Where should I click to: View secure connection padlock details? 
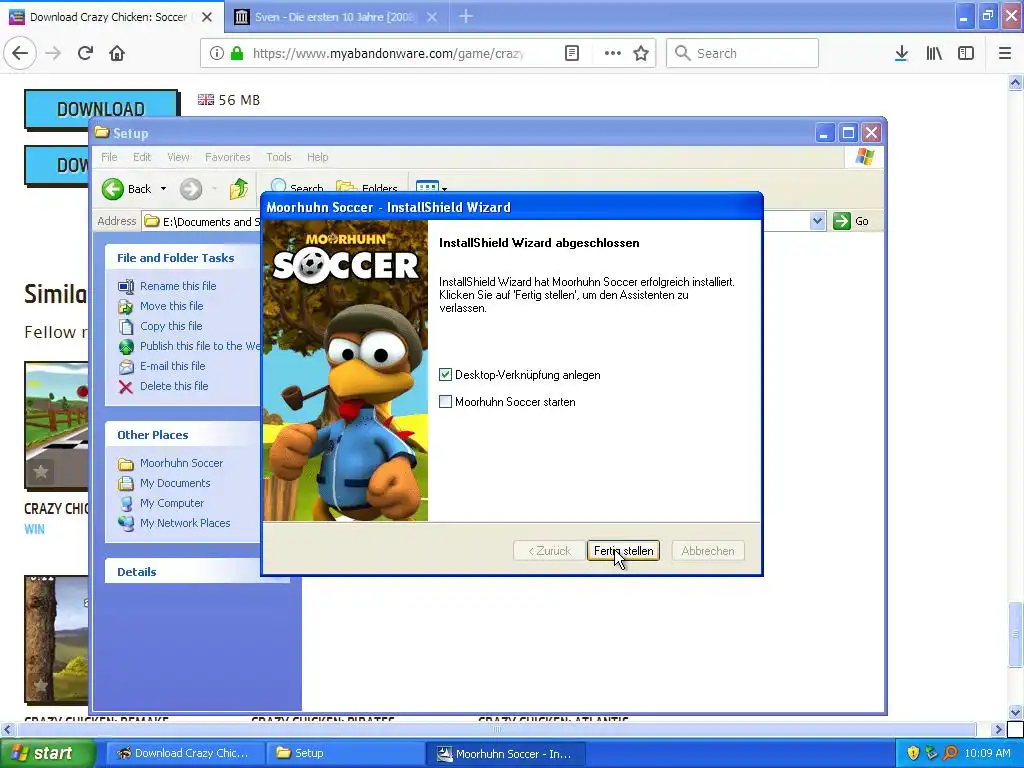click(x=236, y=53)
